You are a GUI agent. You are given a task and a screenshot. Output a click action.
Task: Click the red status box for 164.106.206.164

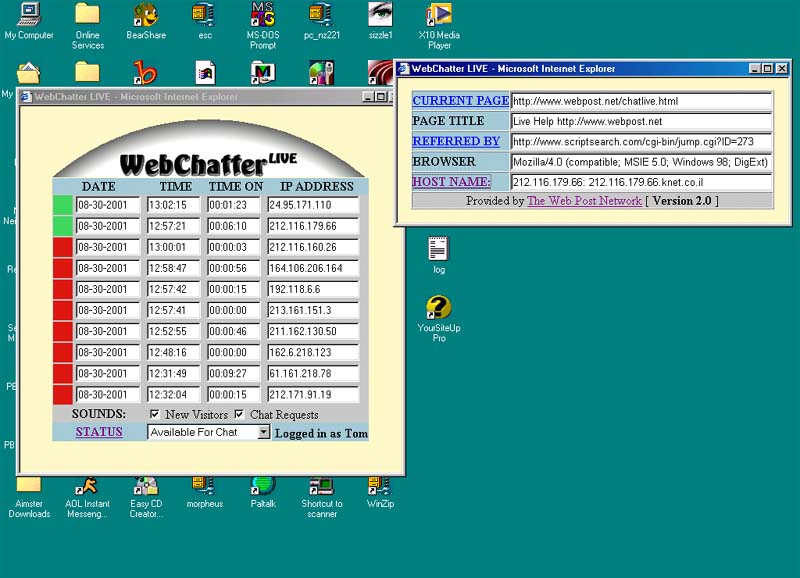[x=63, y=268]
